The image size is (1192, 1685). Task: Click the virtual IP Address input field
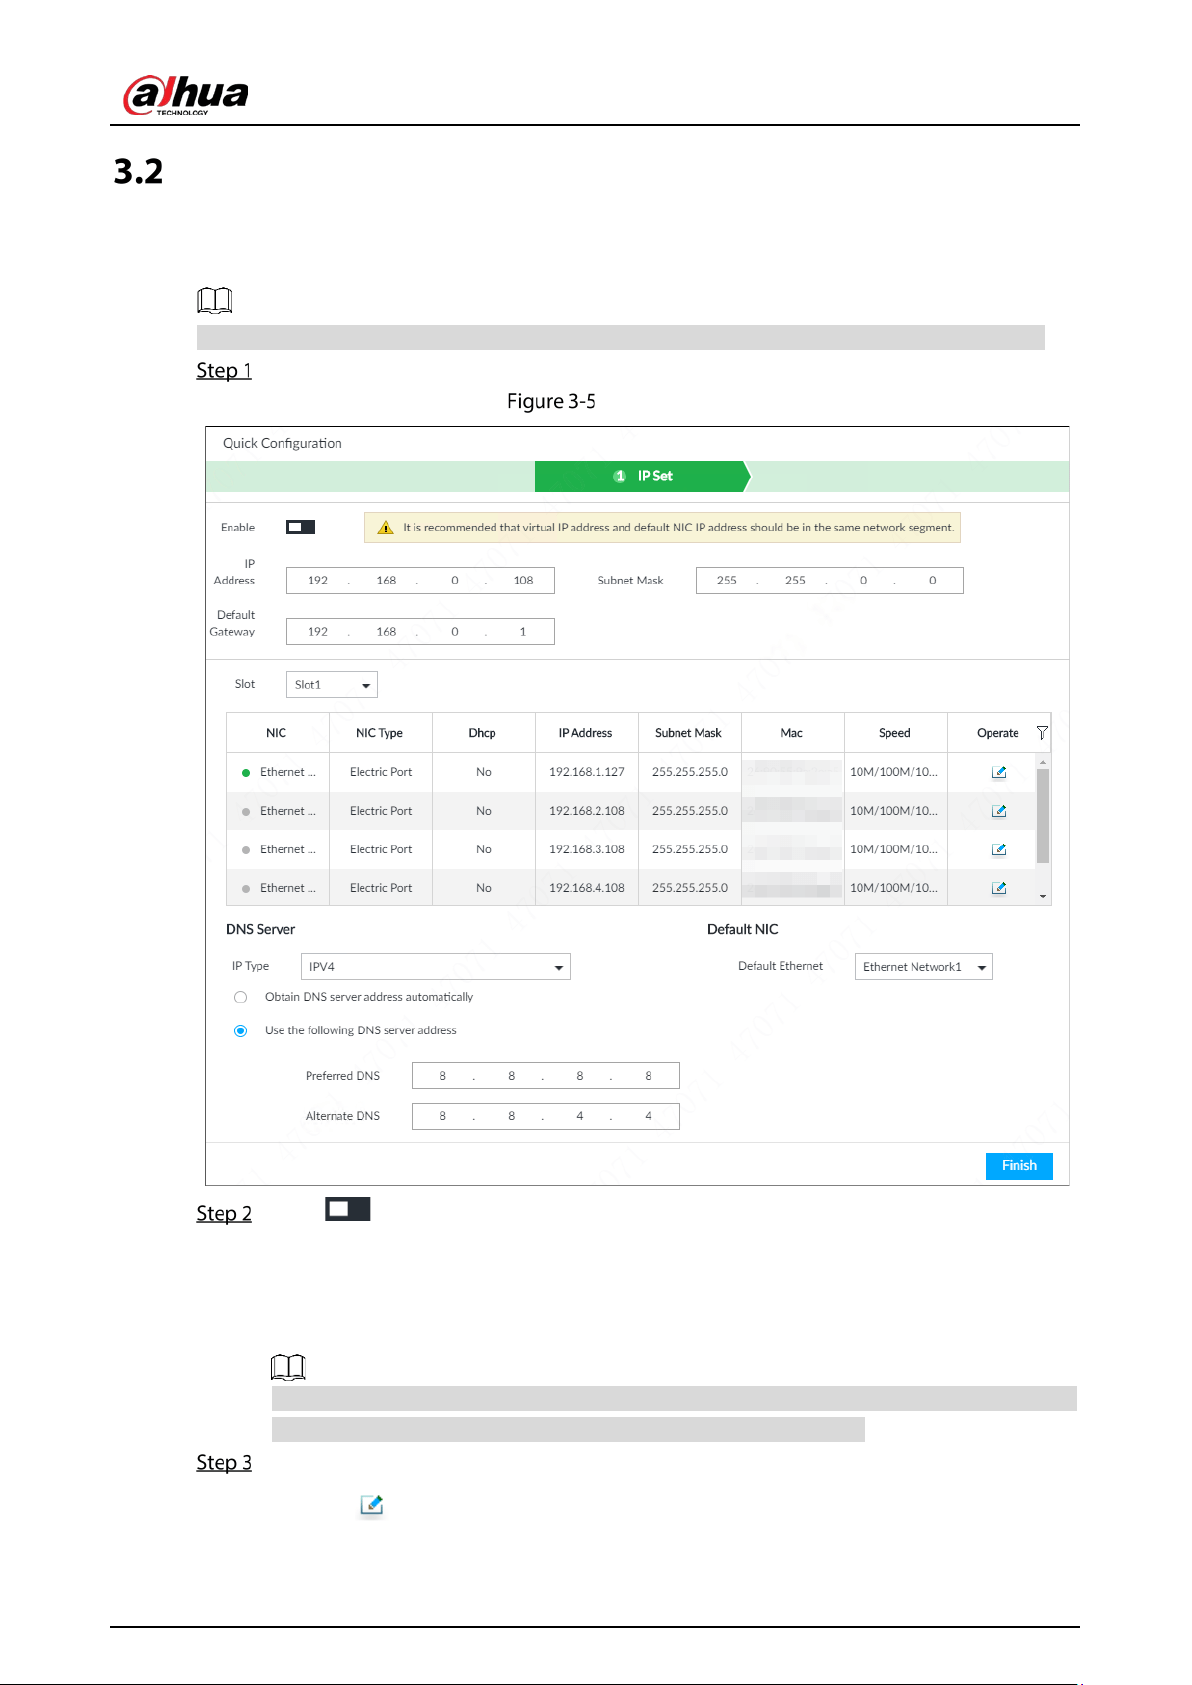tap(420, 581)
